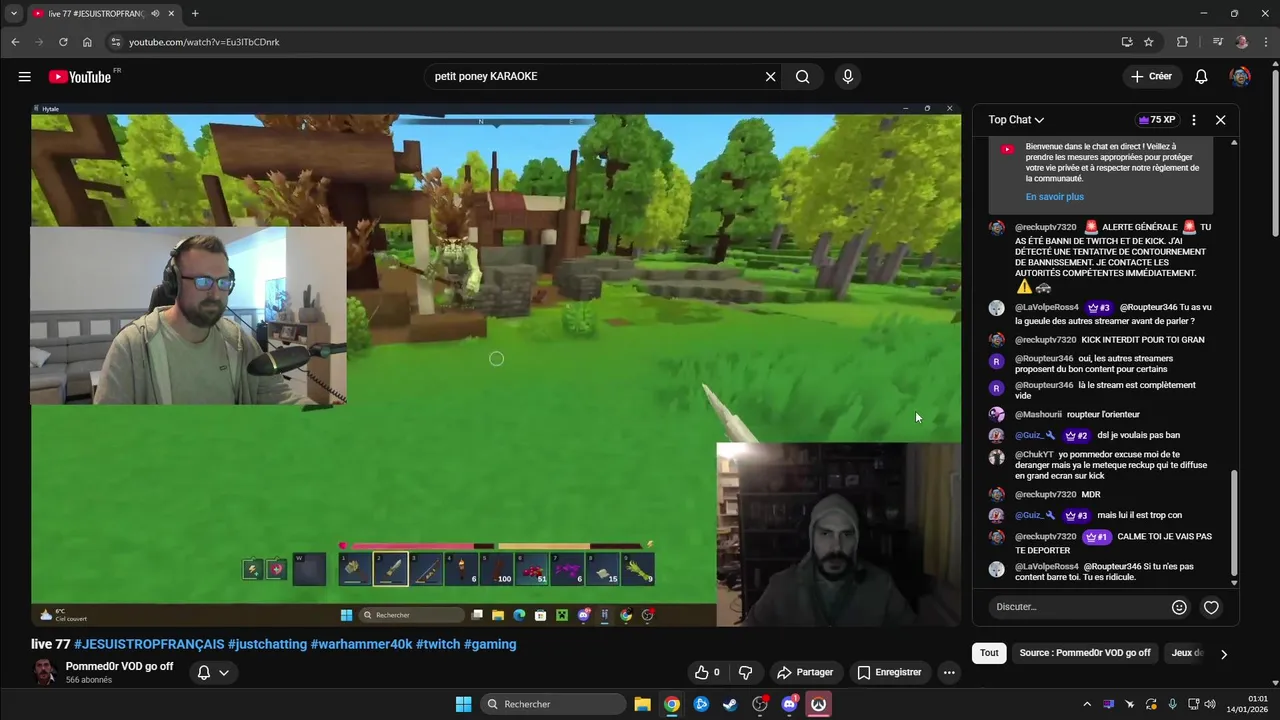Open the 75 XP points badge
The height and width of the screenshot is (720, 1280).
click(1156, 120)
